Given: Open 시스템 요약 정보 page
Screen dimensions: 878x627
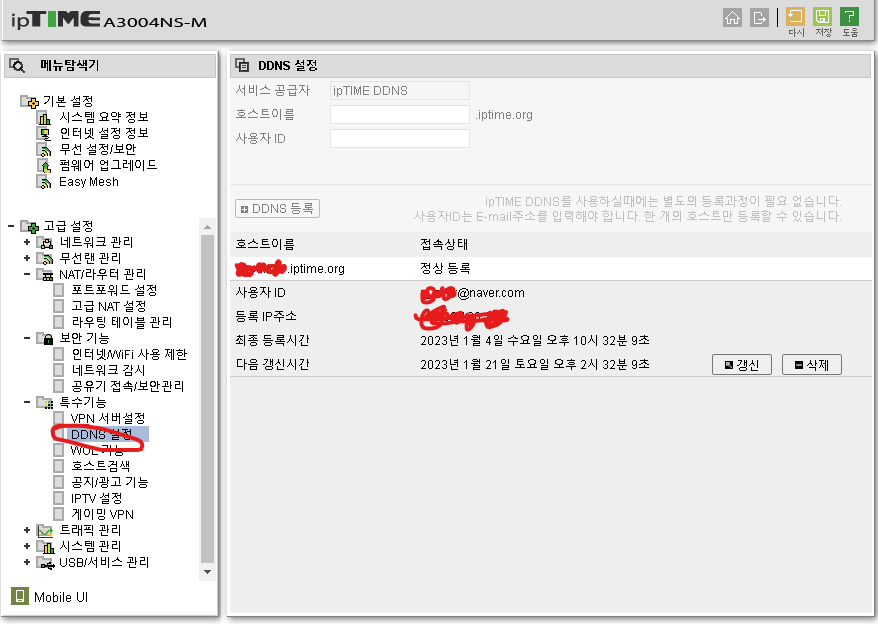Looking at the screenshot, I should [104, 117].
